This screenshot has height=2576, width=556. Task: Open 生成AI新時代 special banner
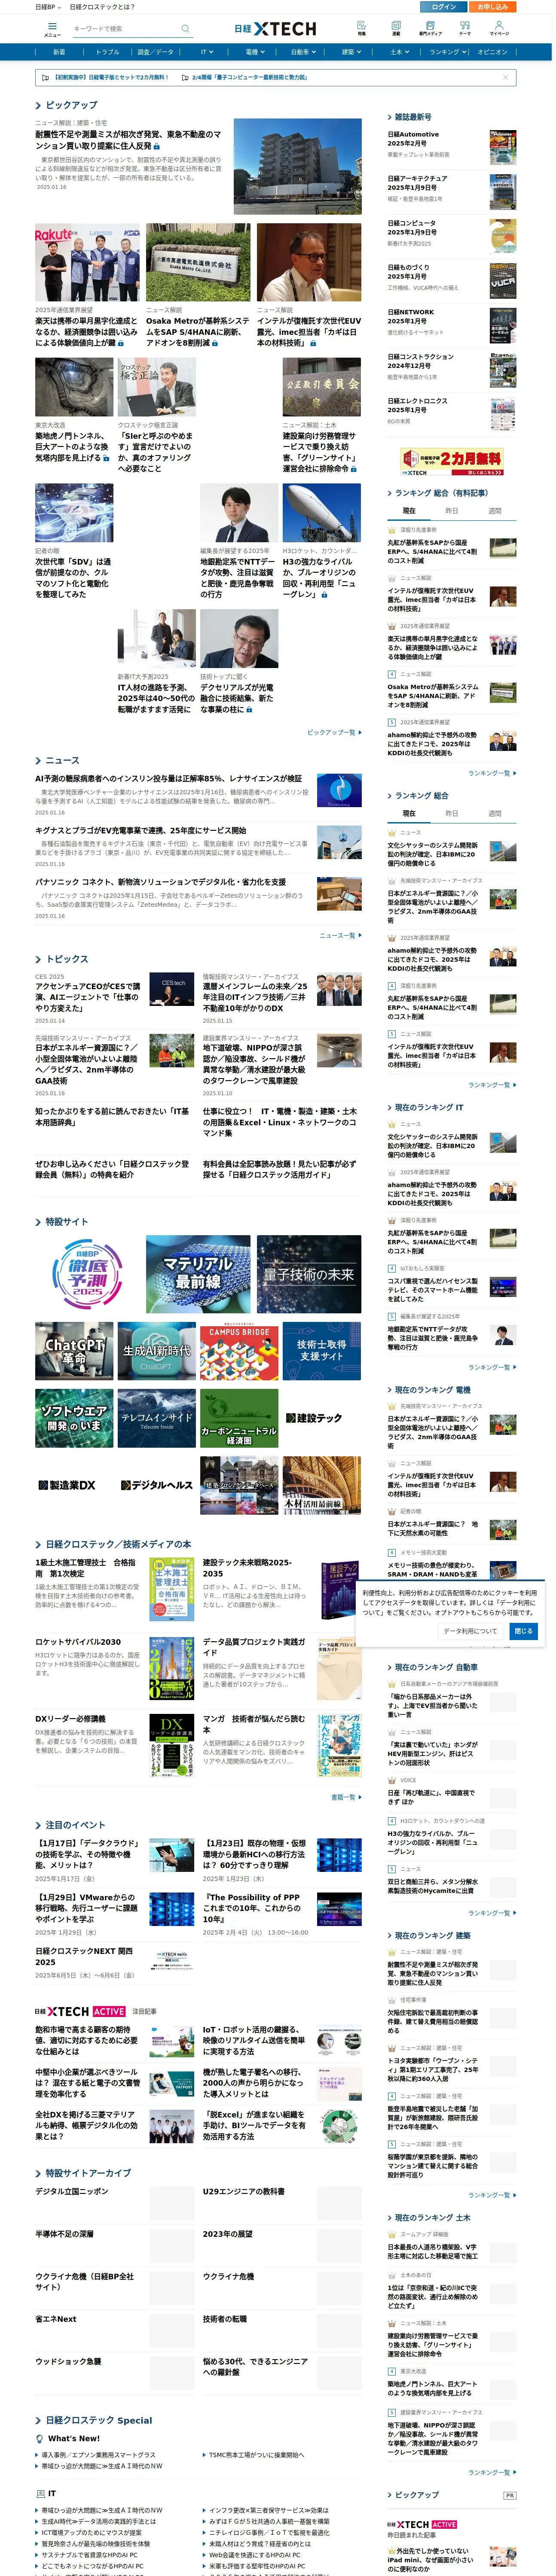[x=156, y=1351]
